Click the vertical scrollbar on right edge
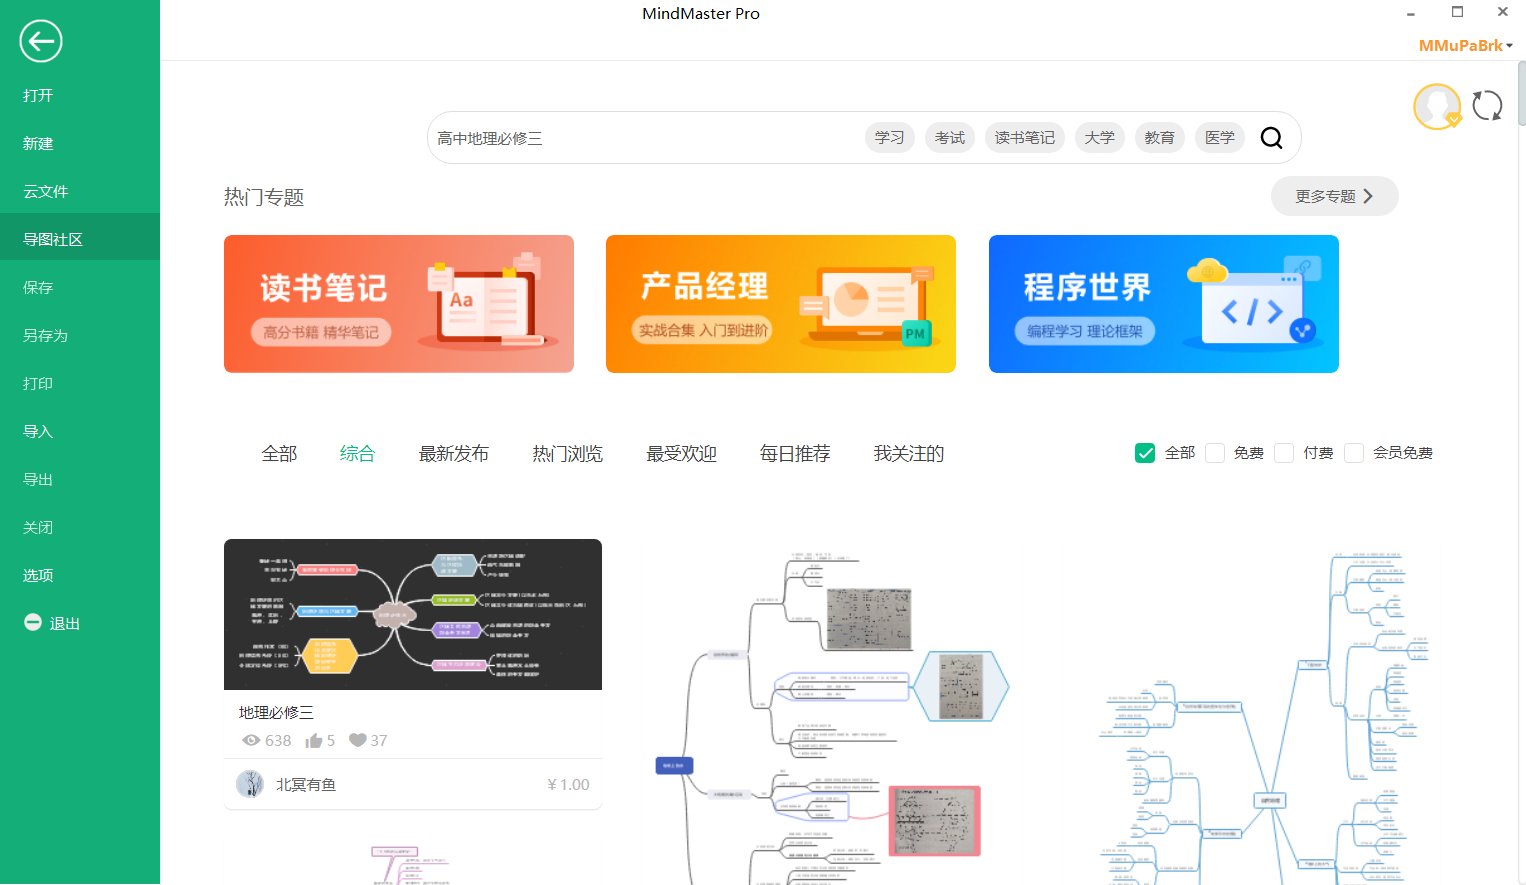 point(1521,93)
